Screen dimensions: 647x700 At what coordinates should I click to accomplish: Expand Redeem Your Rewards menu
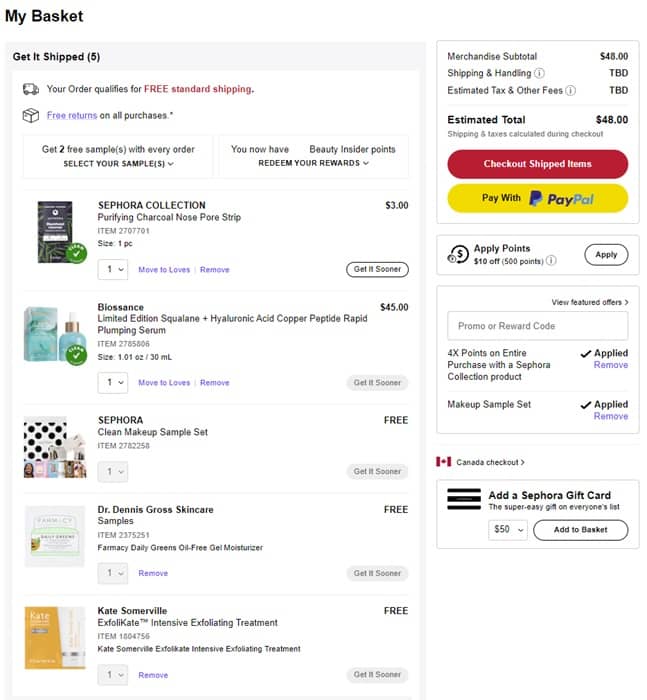click(313, 163)
